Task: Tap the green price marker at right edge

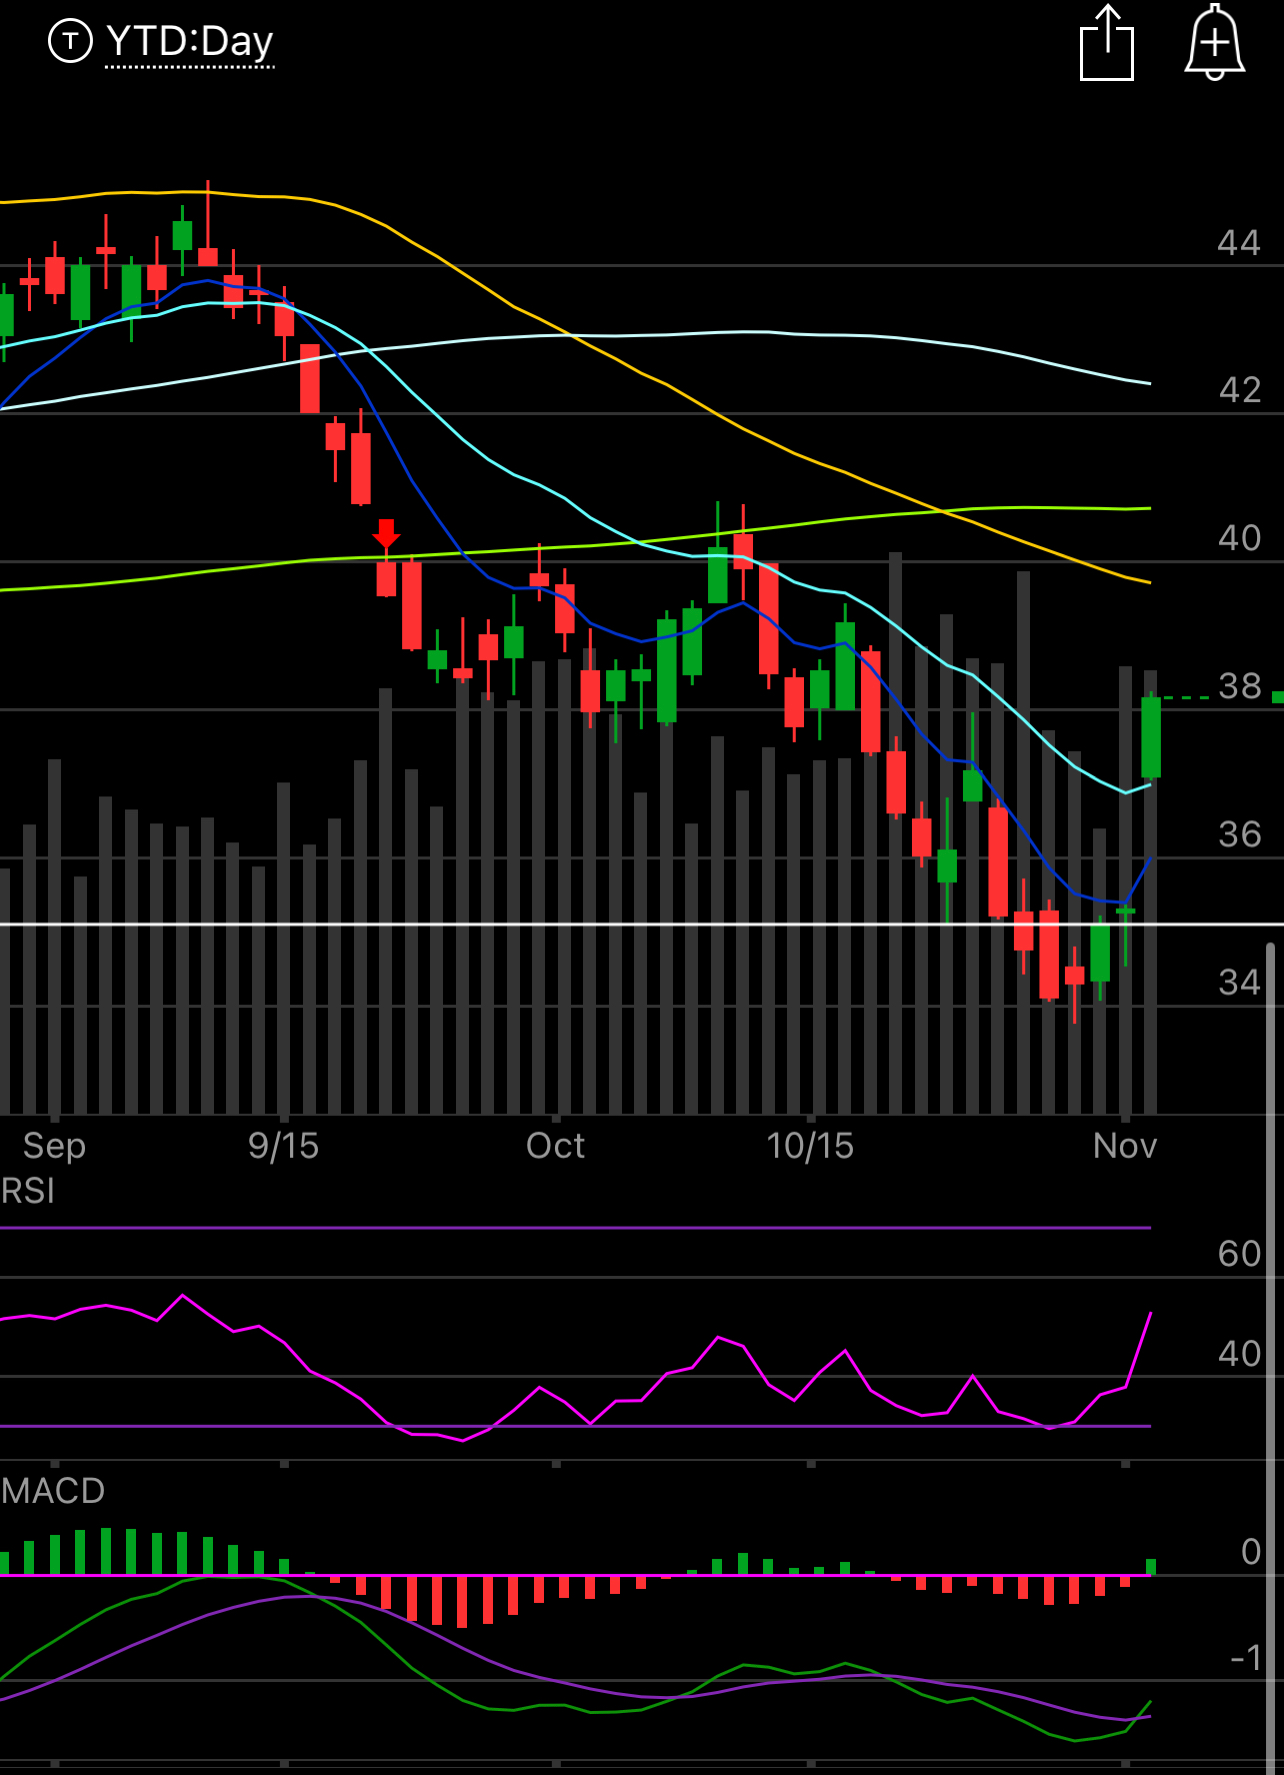Action: (x=1277, y=697)
